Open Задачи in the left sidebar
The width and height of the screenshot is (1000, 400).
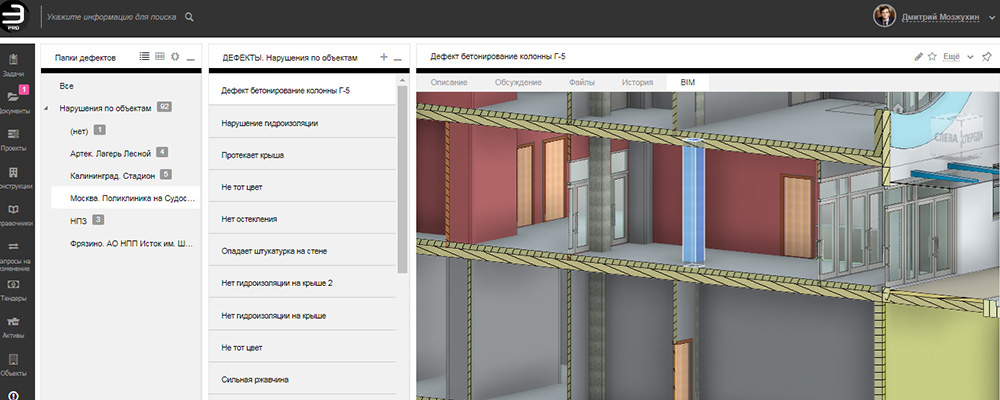click(14, 64)
